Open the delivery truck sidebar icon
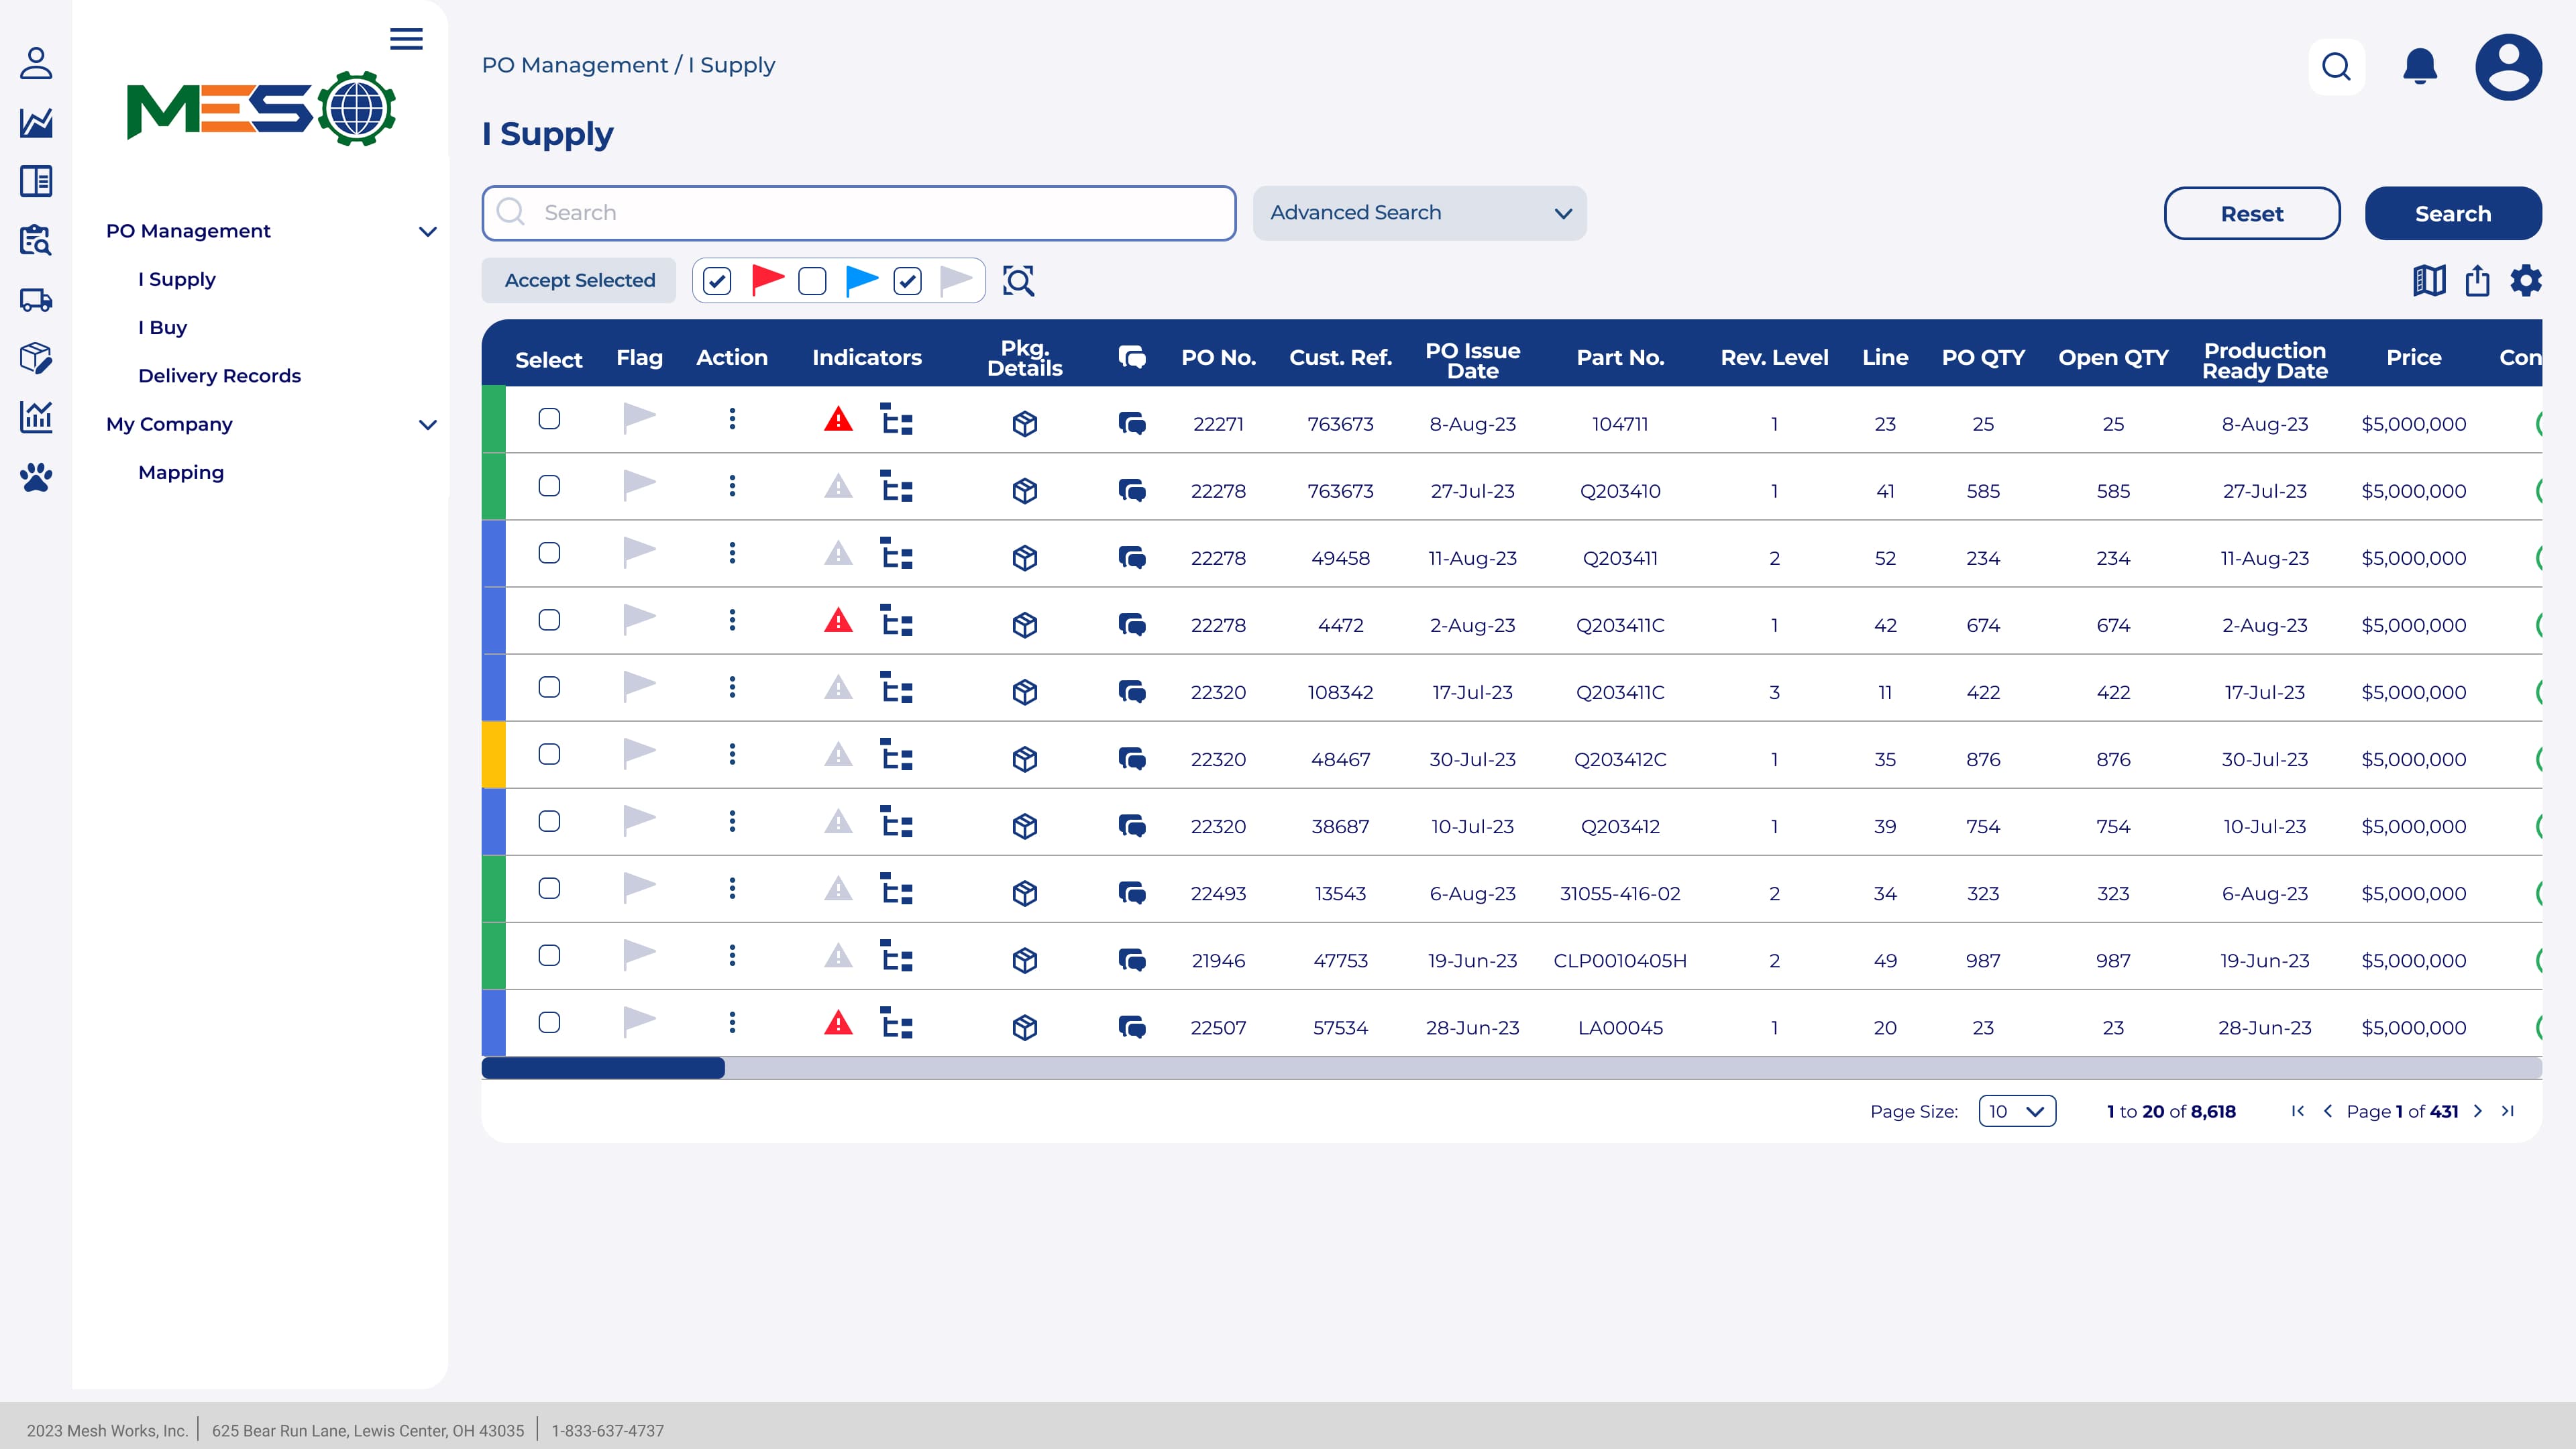Viewport: 2576px width, 1449px height. 37,300
